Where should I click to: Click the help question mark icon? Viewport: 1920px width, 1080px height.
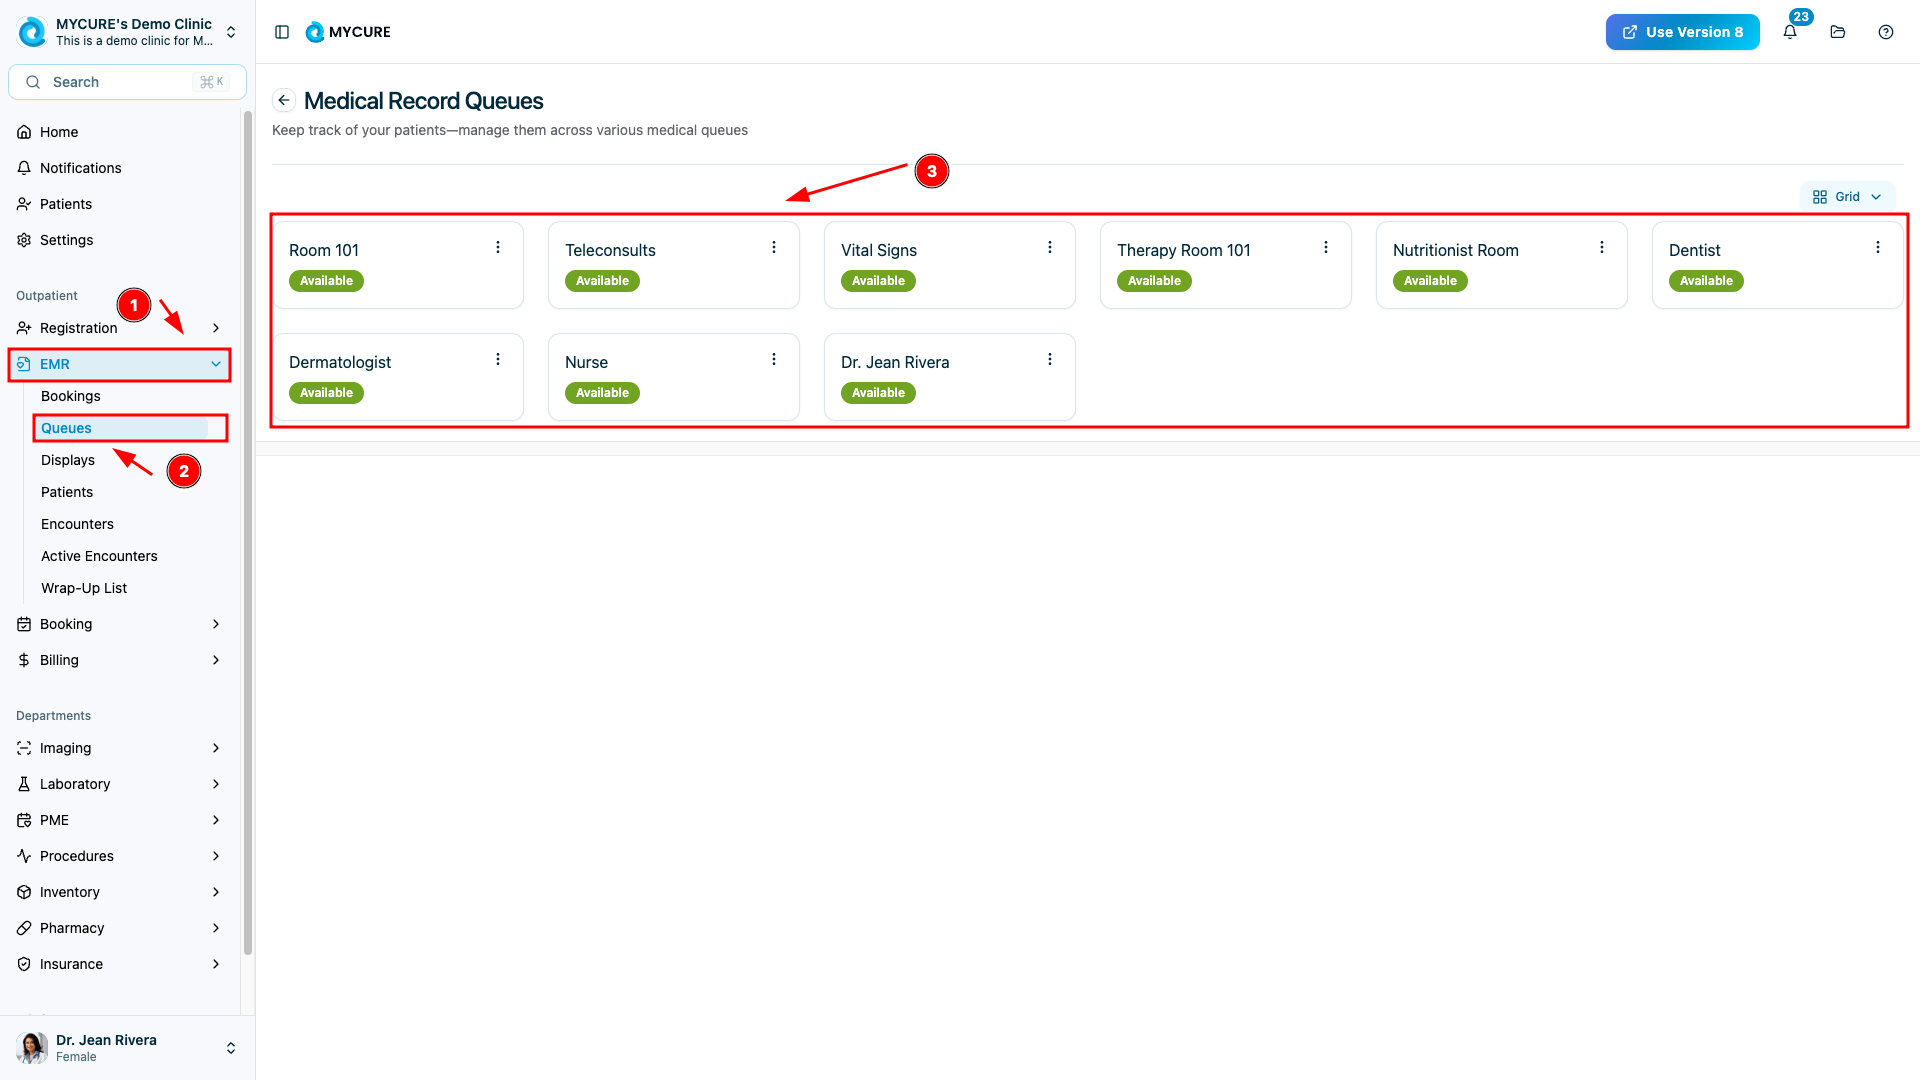[1886, 32]
